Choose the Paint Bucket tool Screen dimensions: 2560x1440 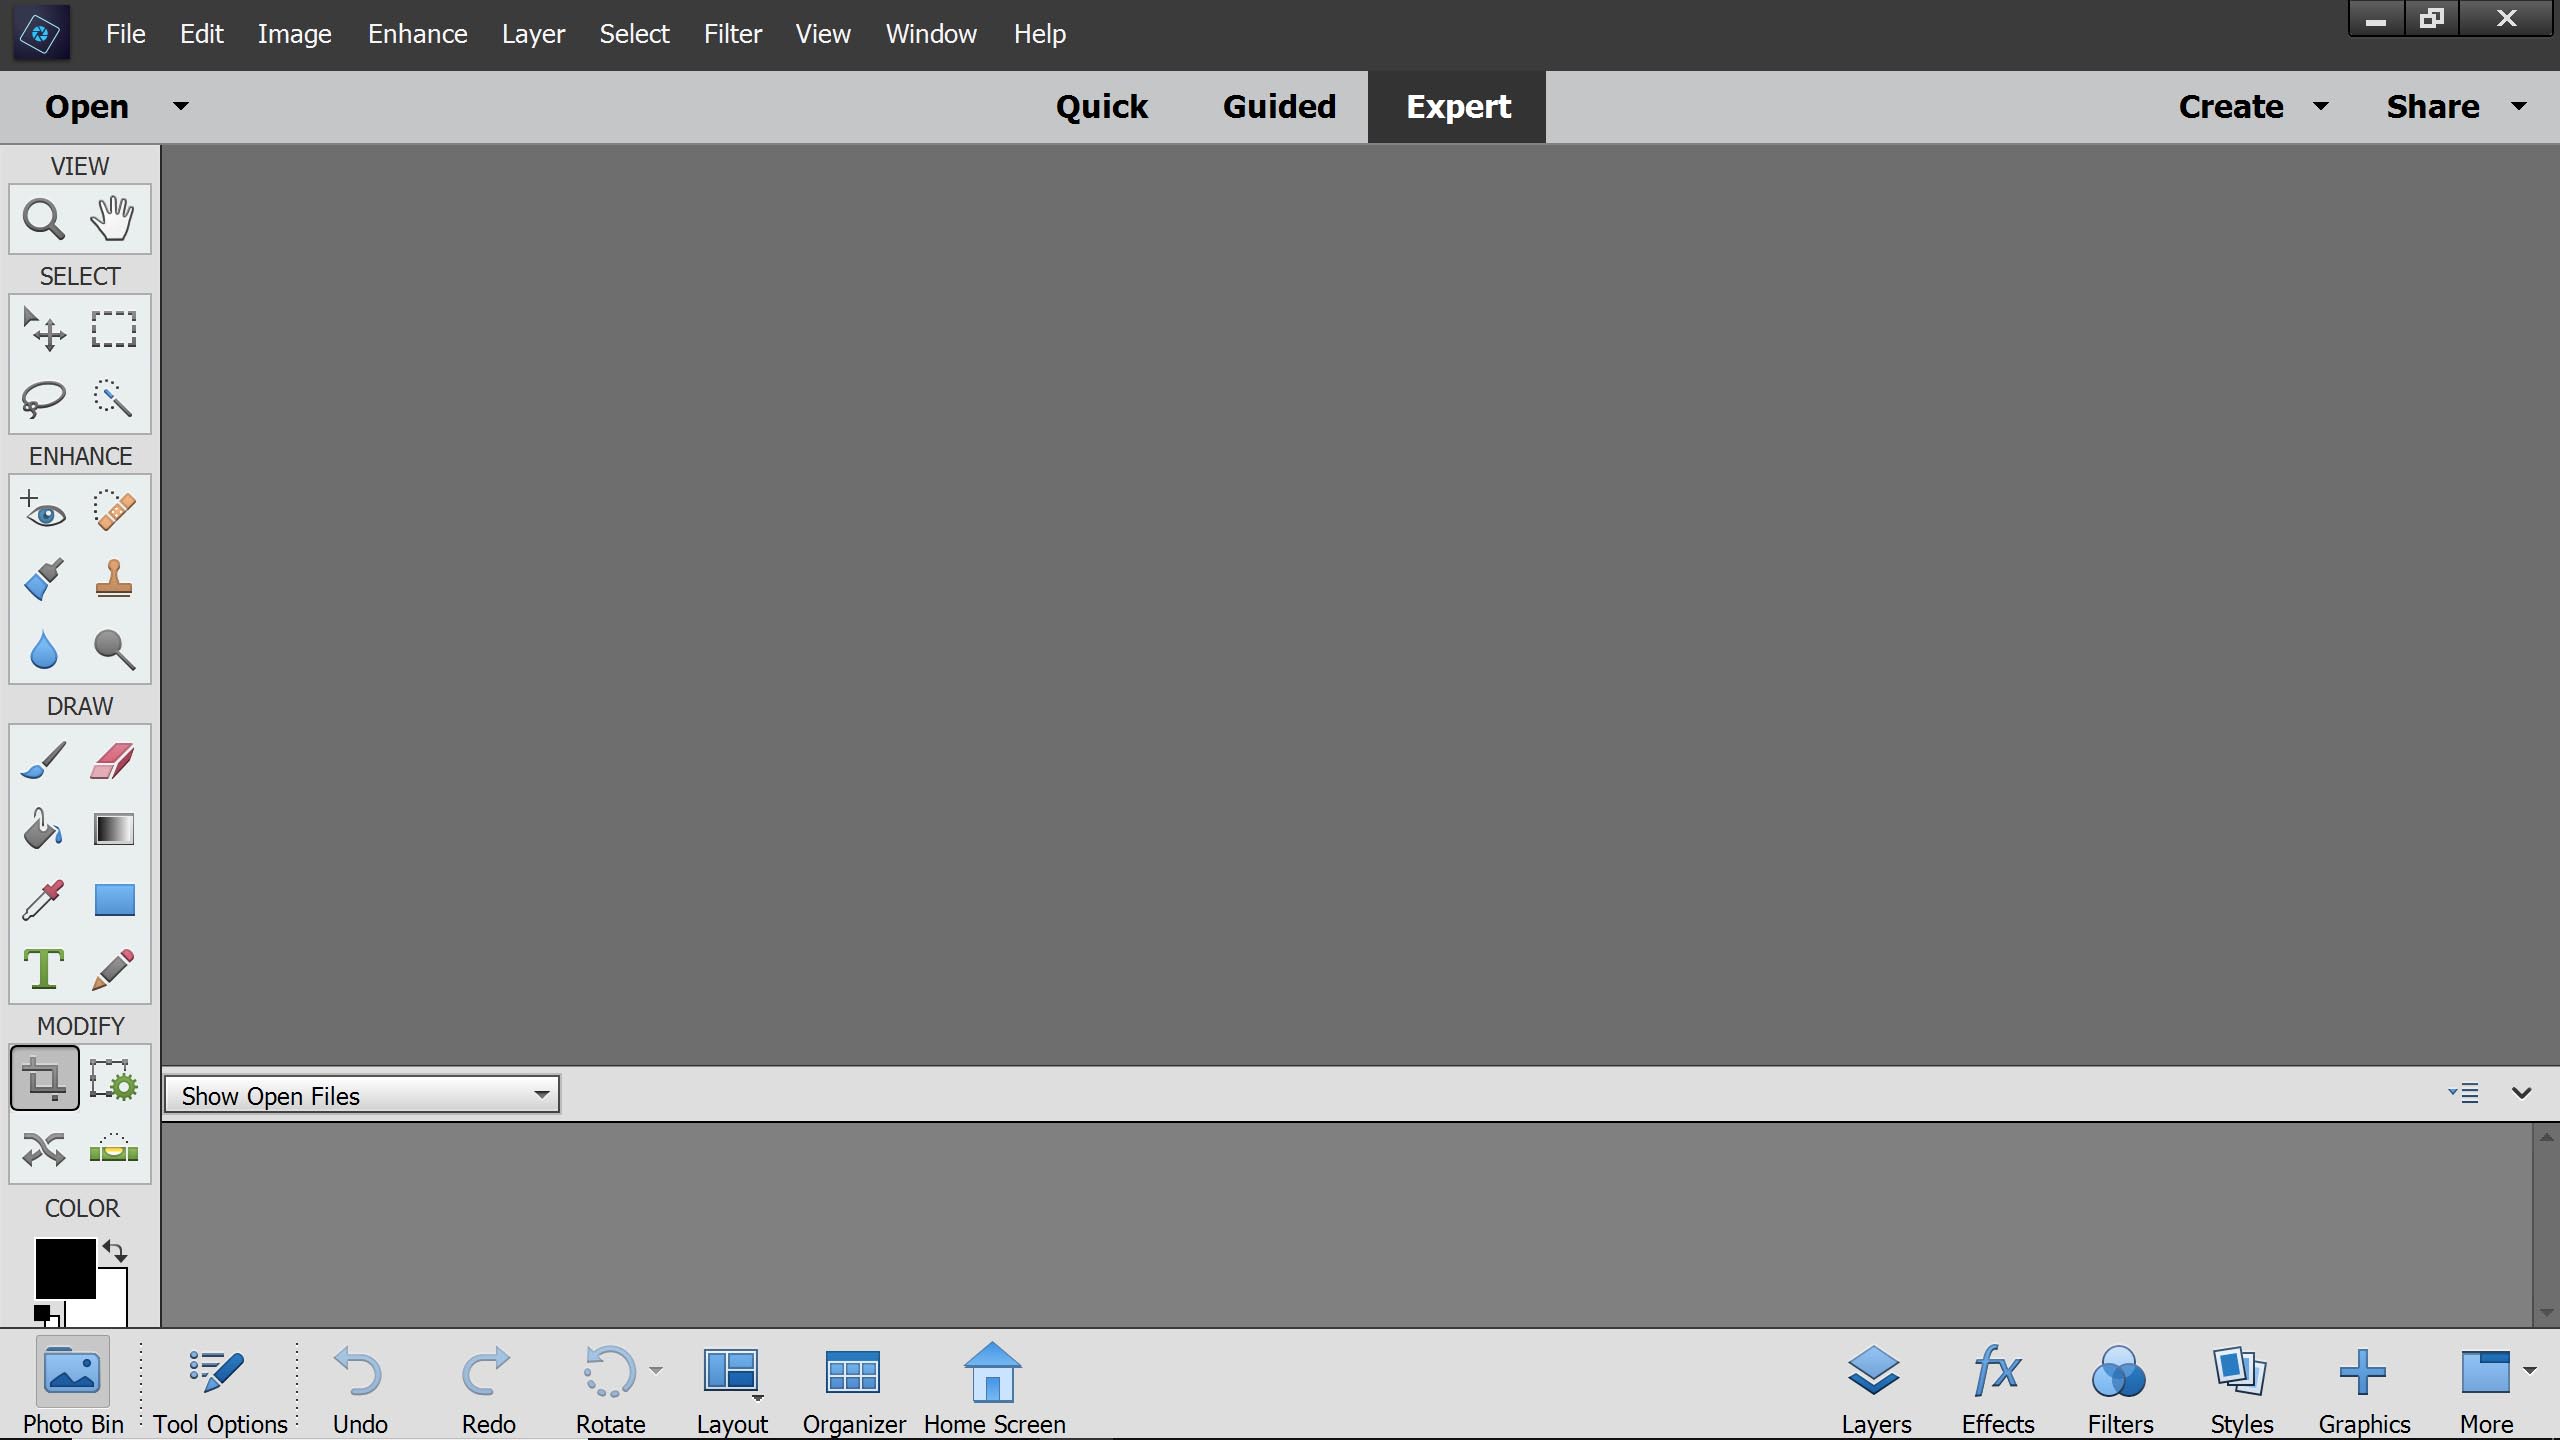pos(43,830)
